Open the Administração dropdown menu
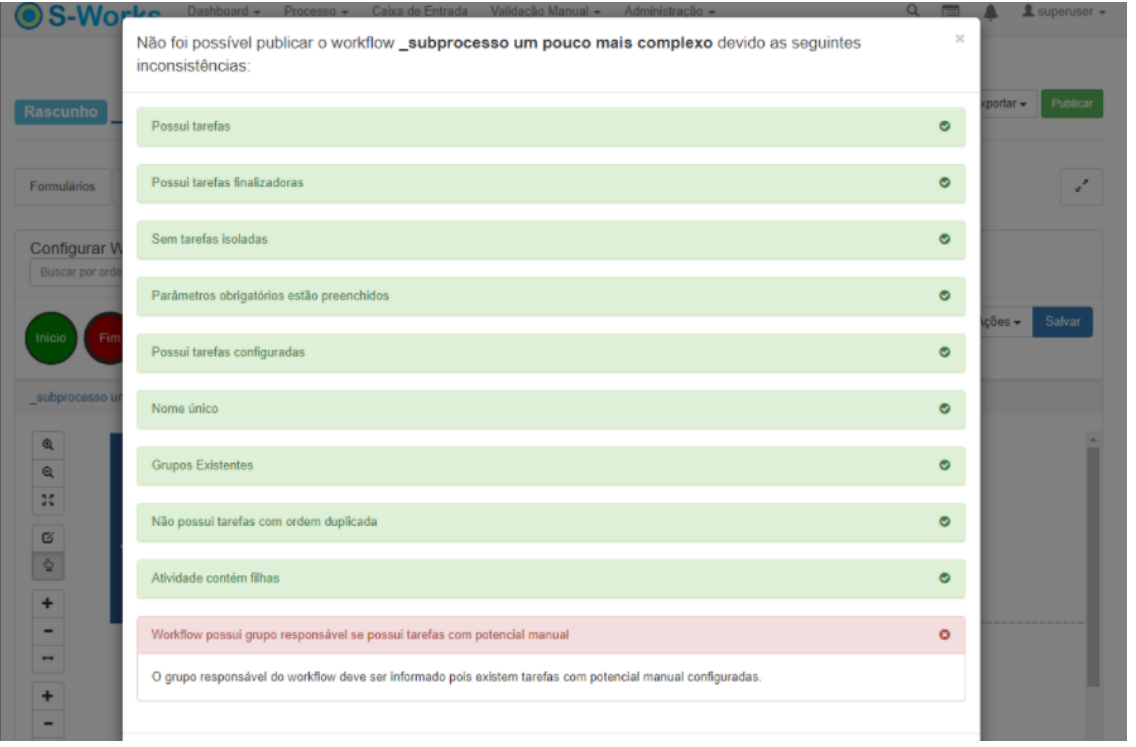Screen dimensions: 1136x747 coord(669,11)
